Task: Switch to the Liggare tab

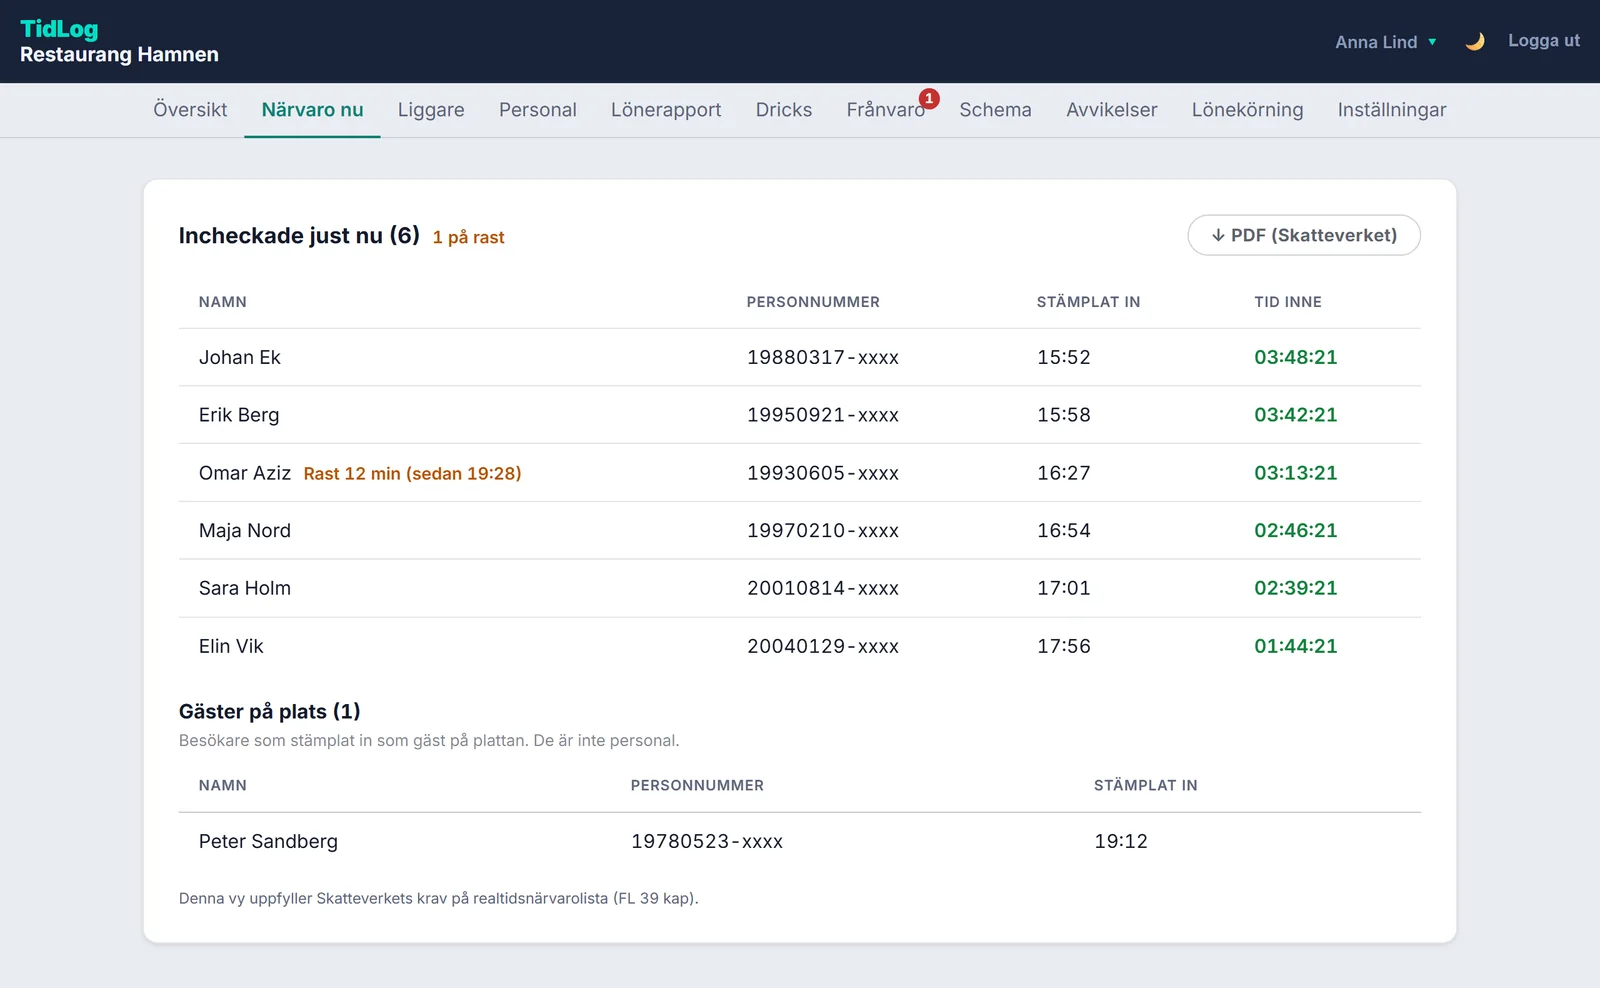Action: coord(431,110)
